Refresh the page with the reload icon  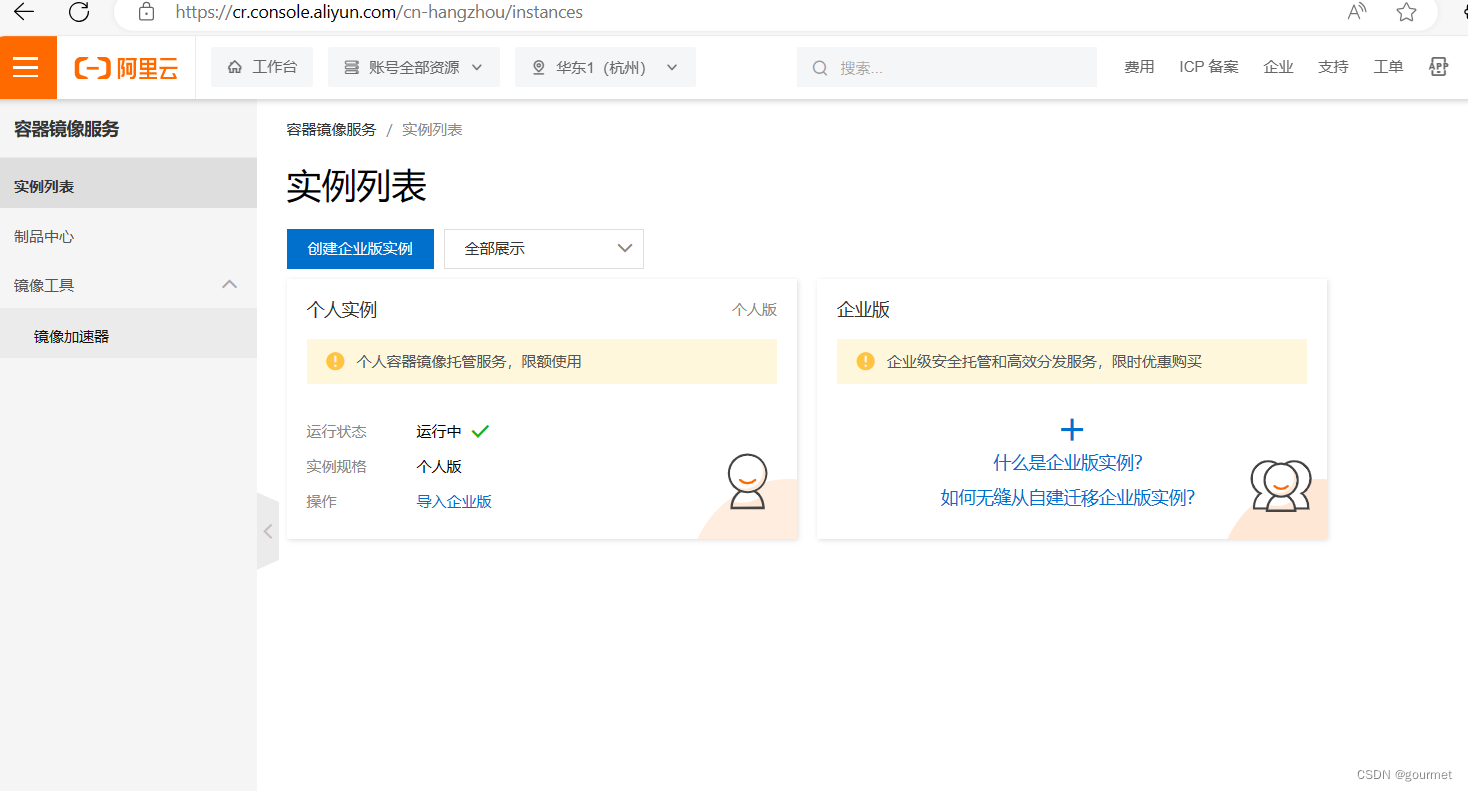78,14
